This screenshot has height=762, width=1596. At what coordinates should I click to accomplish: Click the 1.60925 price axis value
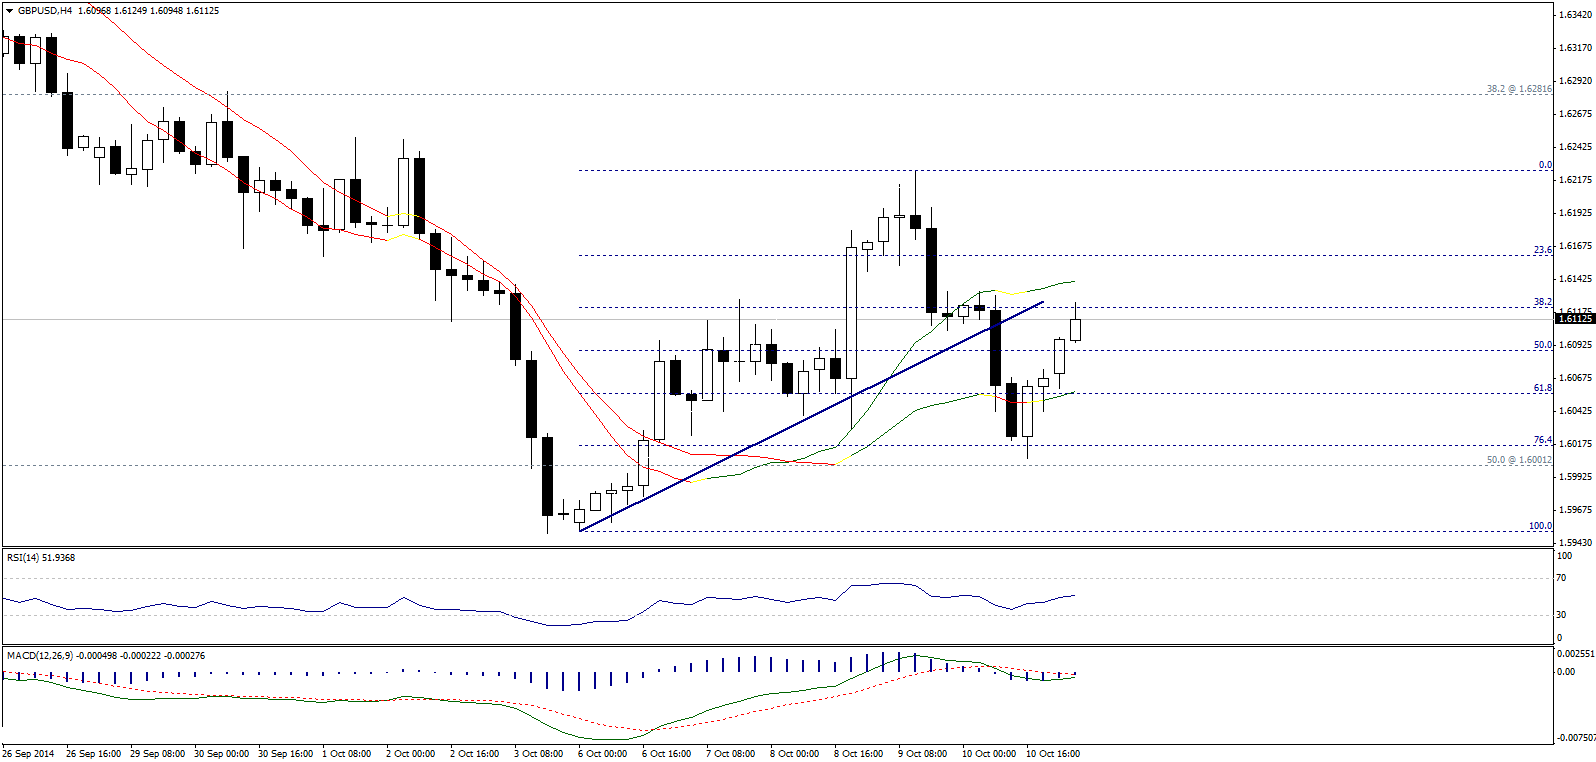(1575, 344)
